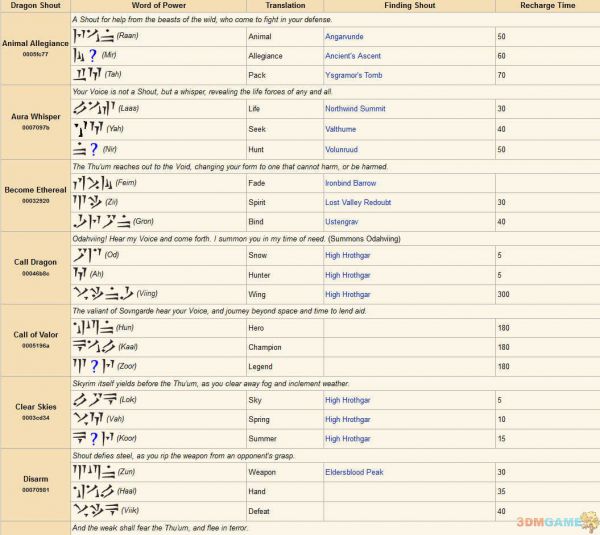This screenshot has height=535, width=600.
Task: Open the Eldersblood Peak link
Action: pyautogui.click(x=354, y=472)
